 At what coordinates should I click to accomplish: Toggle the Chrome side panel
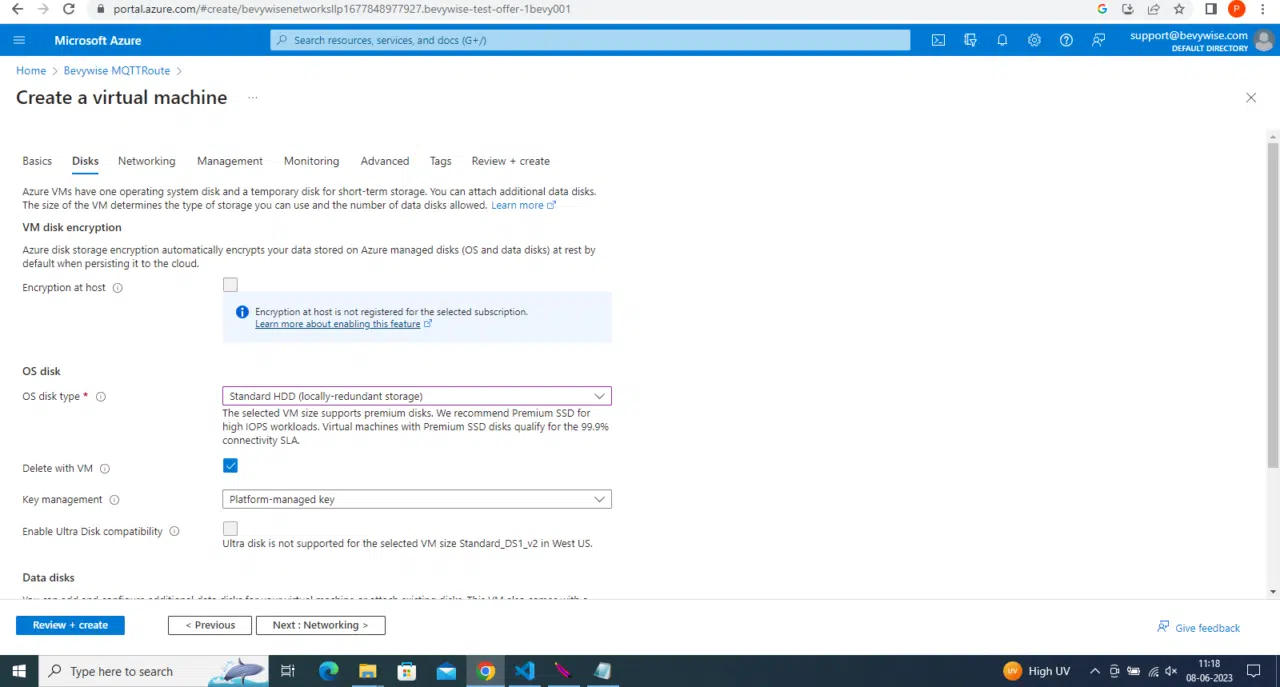[1210, 9]
